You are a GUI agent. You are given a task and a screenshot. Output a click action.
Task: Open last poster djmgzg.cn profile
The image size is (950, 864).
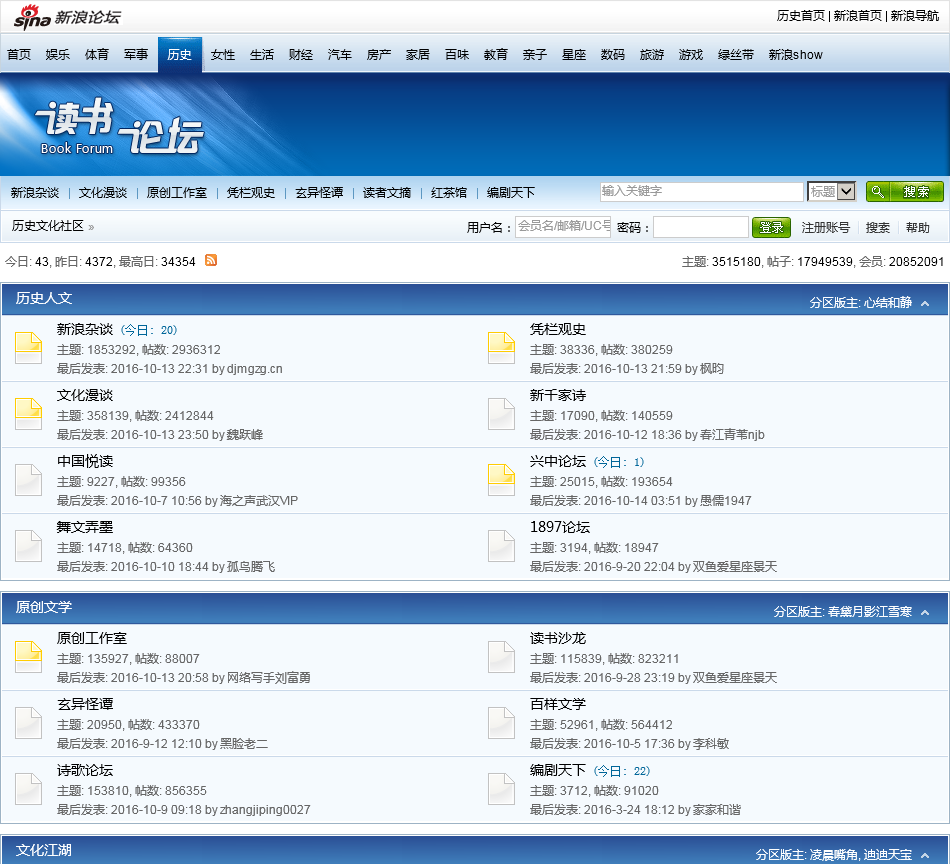point(254,368)
